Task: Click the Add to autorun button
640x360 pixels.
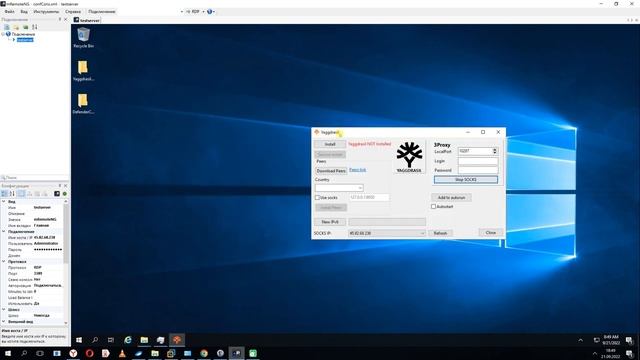Action: point(451,198)
